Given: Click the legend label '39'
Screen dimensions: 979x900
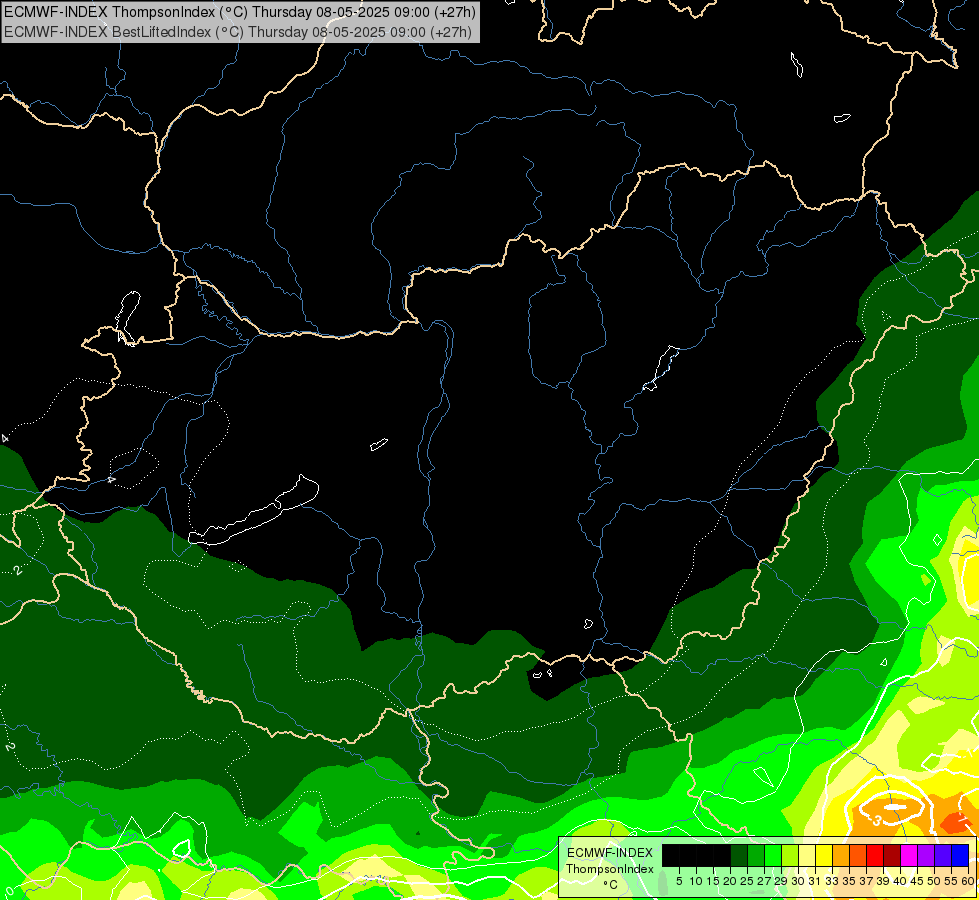Looking at the screenshot, I should [x=883, y=881].
